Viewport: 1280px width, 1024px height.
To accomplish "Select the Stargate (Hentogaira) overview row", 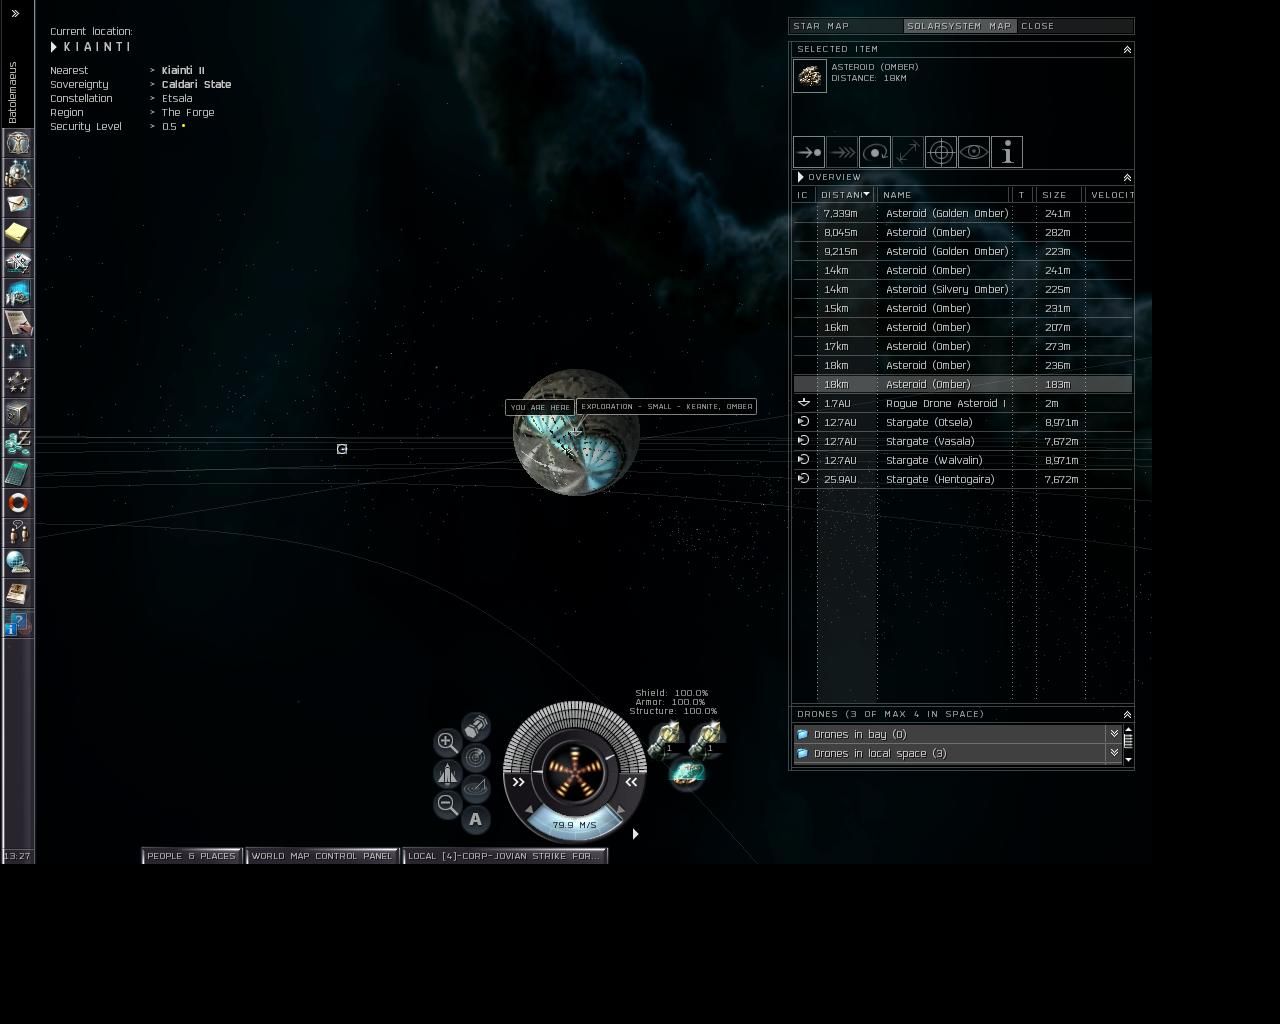I will [x=963, y=480].
